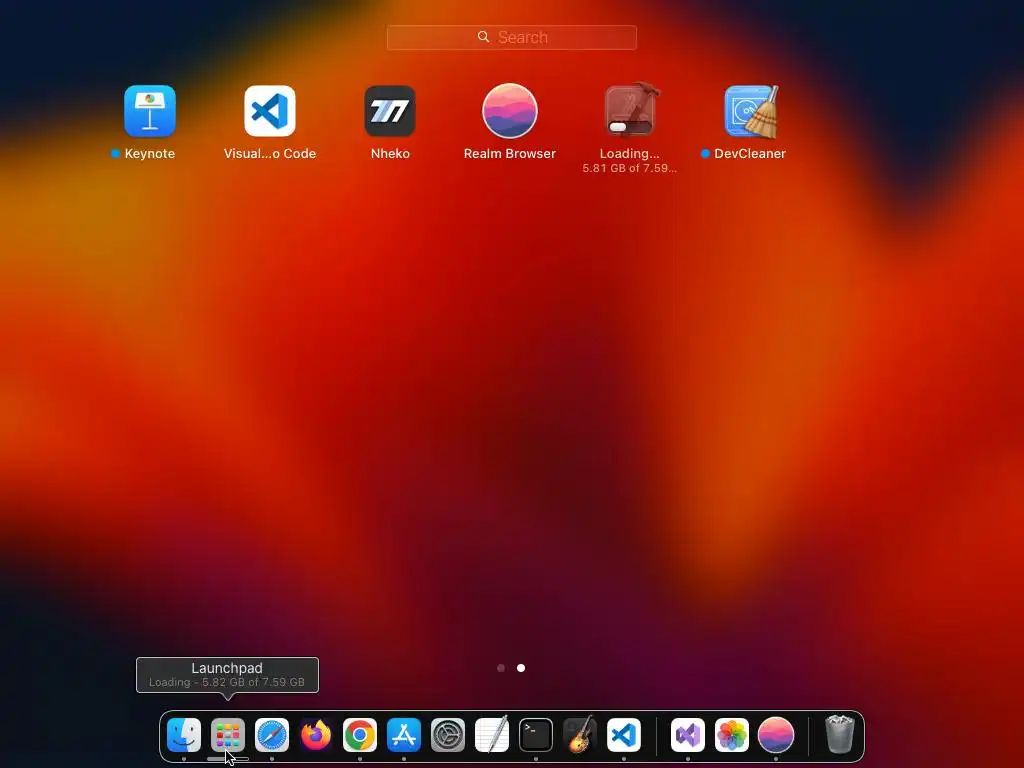Click the "5.81 GB of 7.59..." download status text
Screen dimensions: 1024x768
click(630, 168)
